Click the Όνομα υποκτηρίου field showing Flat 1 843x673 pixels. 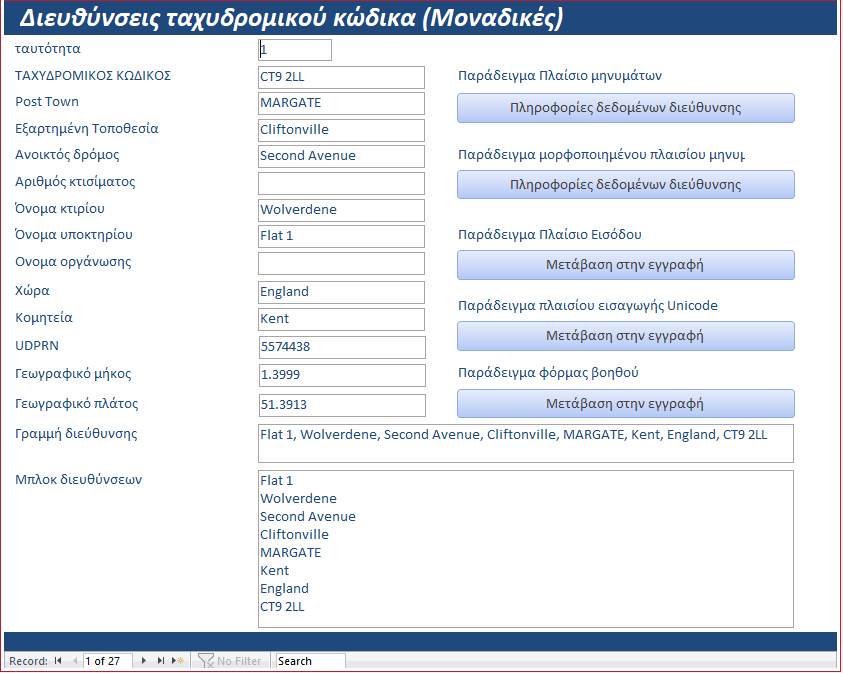coord(341,237)
